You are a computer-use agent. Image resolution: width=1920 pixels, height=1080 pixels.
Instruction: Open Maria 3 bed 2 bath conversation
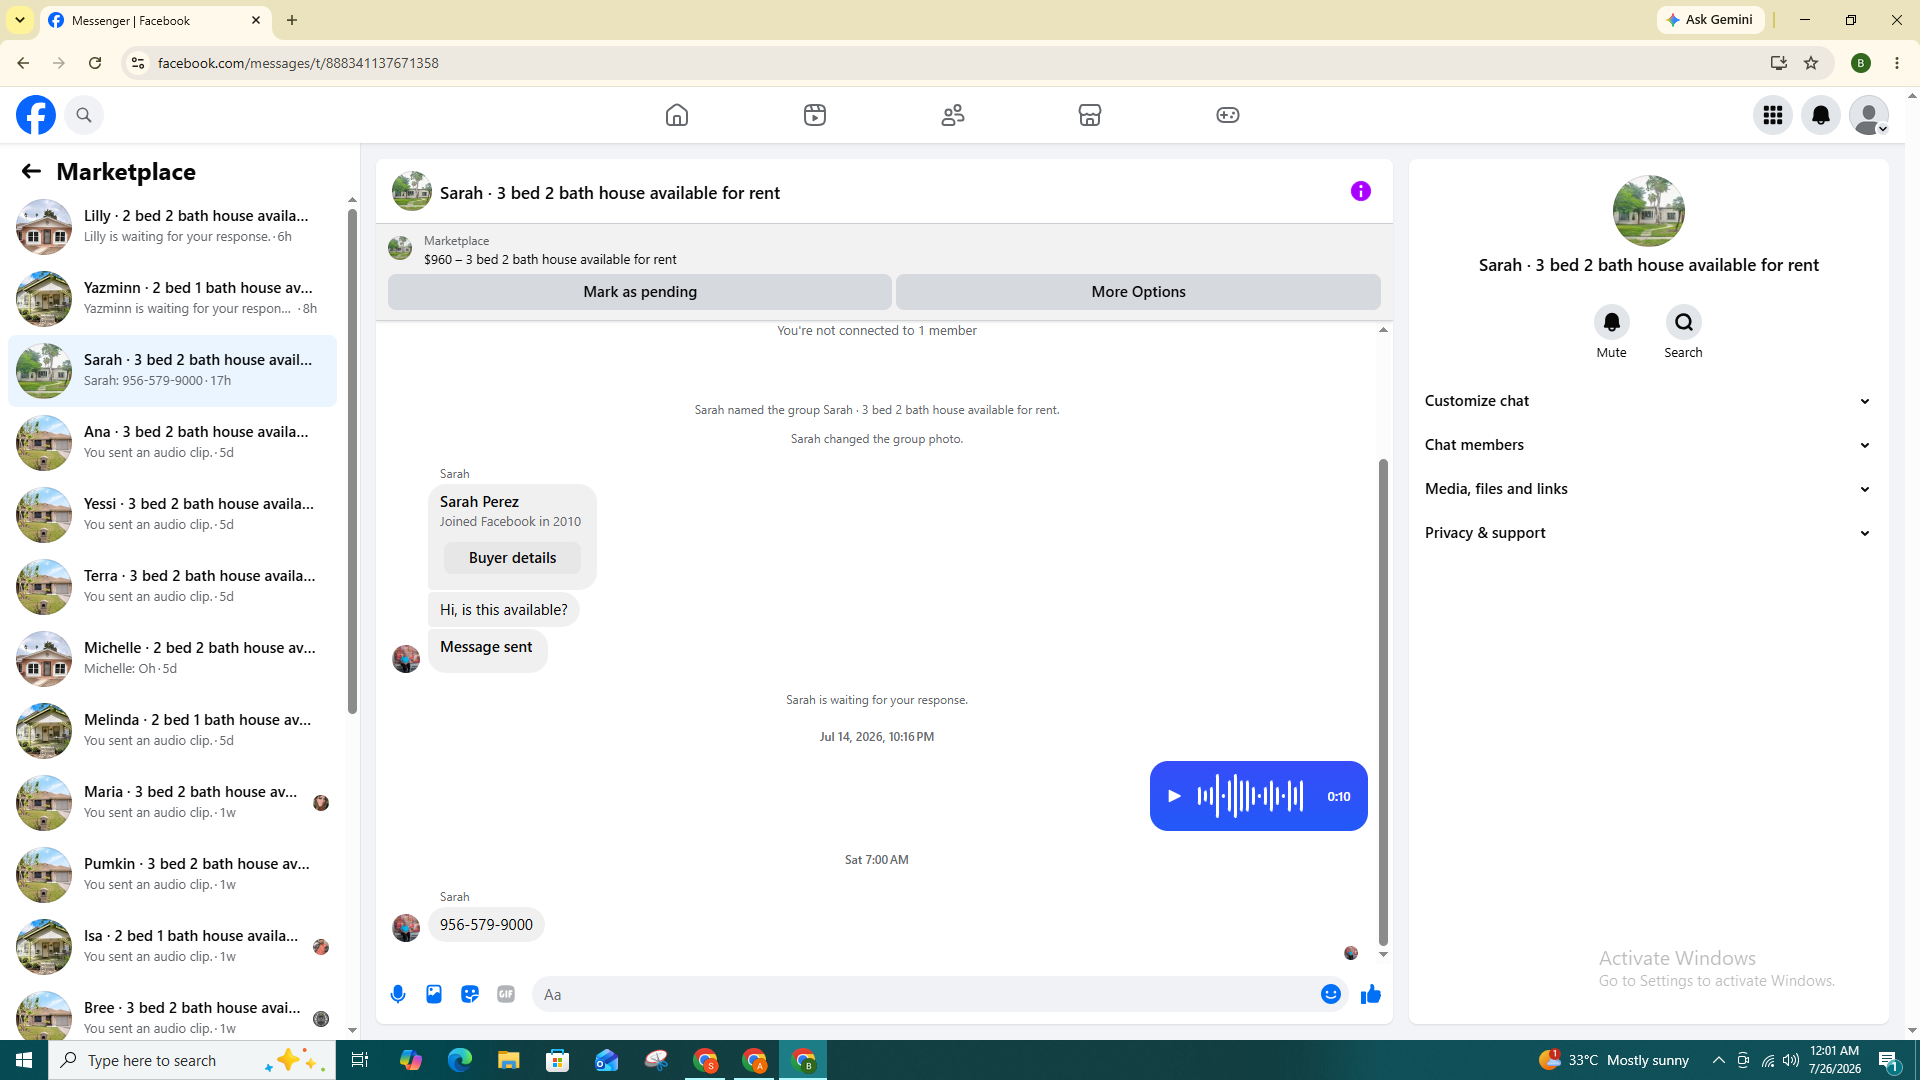point(172,803)
